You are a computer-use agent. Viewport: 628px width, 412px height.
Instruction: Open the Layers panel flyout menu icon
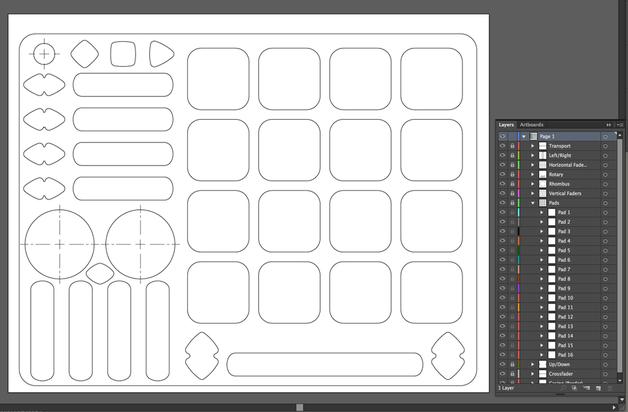[x=620, y=125]
